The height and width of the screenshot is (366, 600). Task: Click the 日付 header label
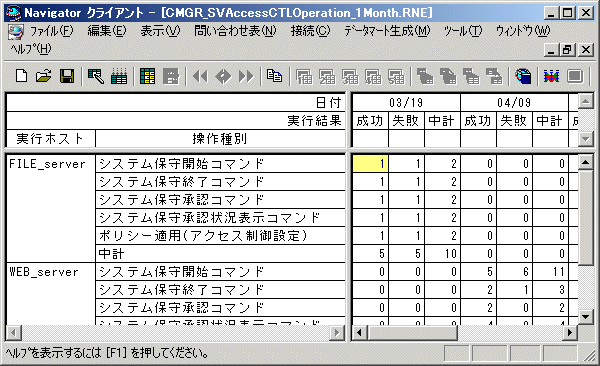point(328,103)
